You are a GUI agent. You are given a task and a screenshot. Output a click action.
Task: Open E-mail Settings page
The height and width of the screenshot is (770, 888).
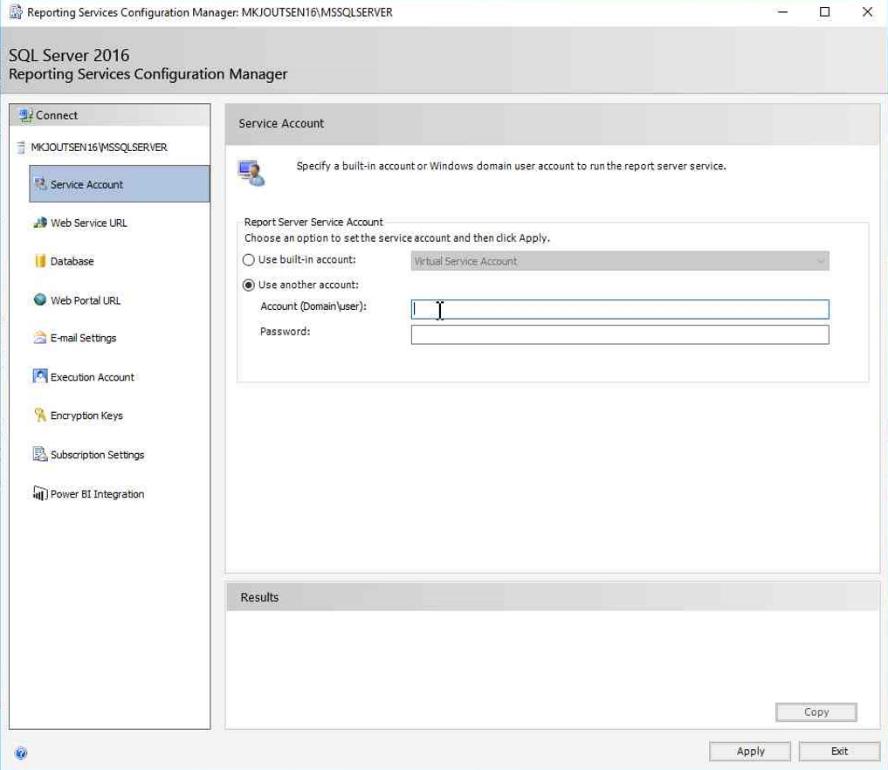[83, 338]
